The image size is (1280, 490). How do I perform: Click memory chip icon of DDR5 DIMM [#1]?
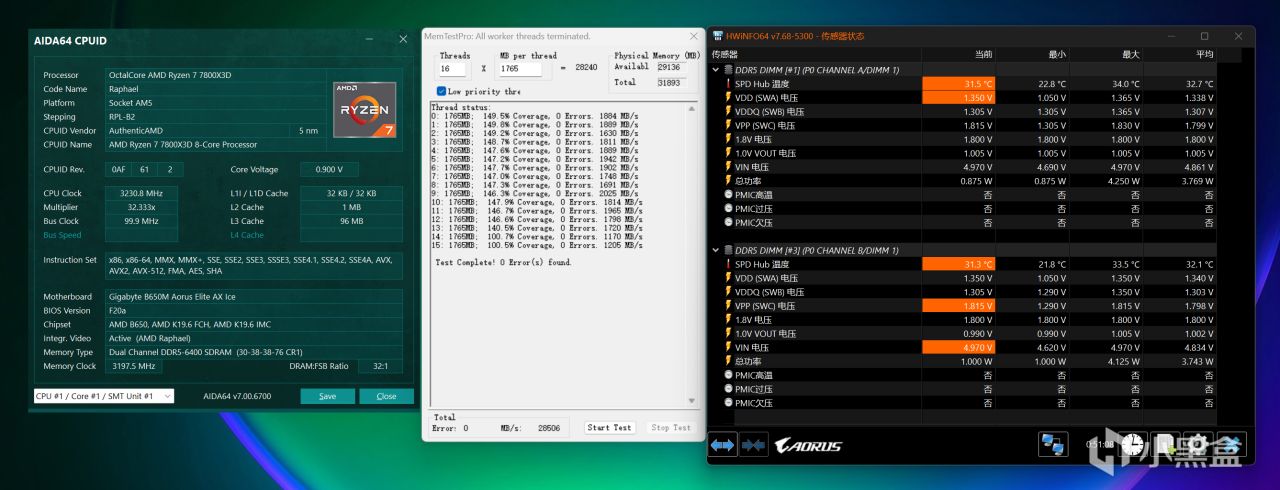point(728,70)
